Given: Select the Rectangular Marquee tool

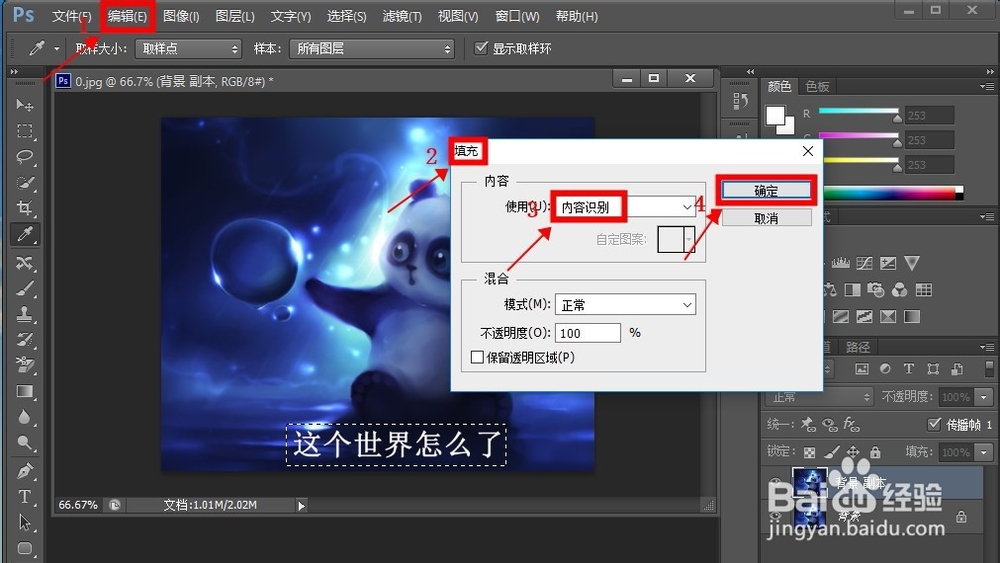Looking at the screenshot, I should 25,131.
